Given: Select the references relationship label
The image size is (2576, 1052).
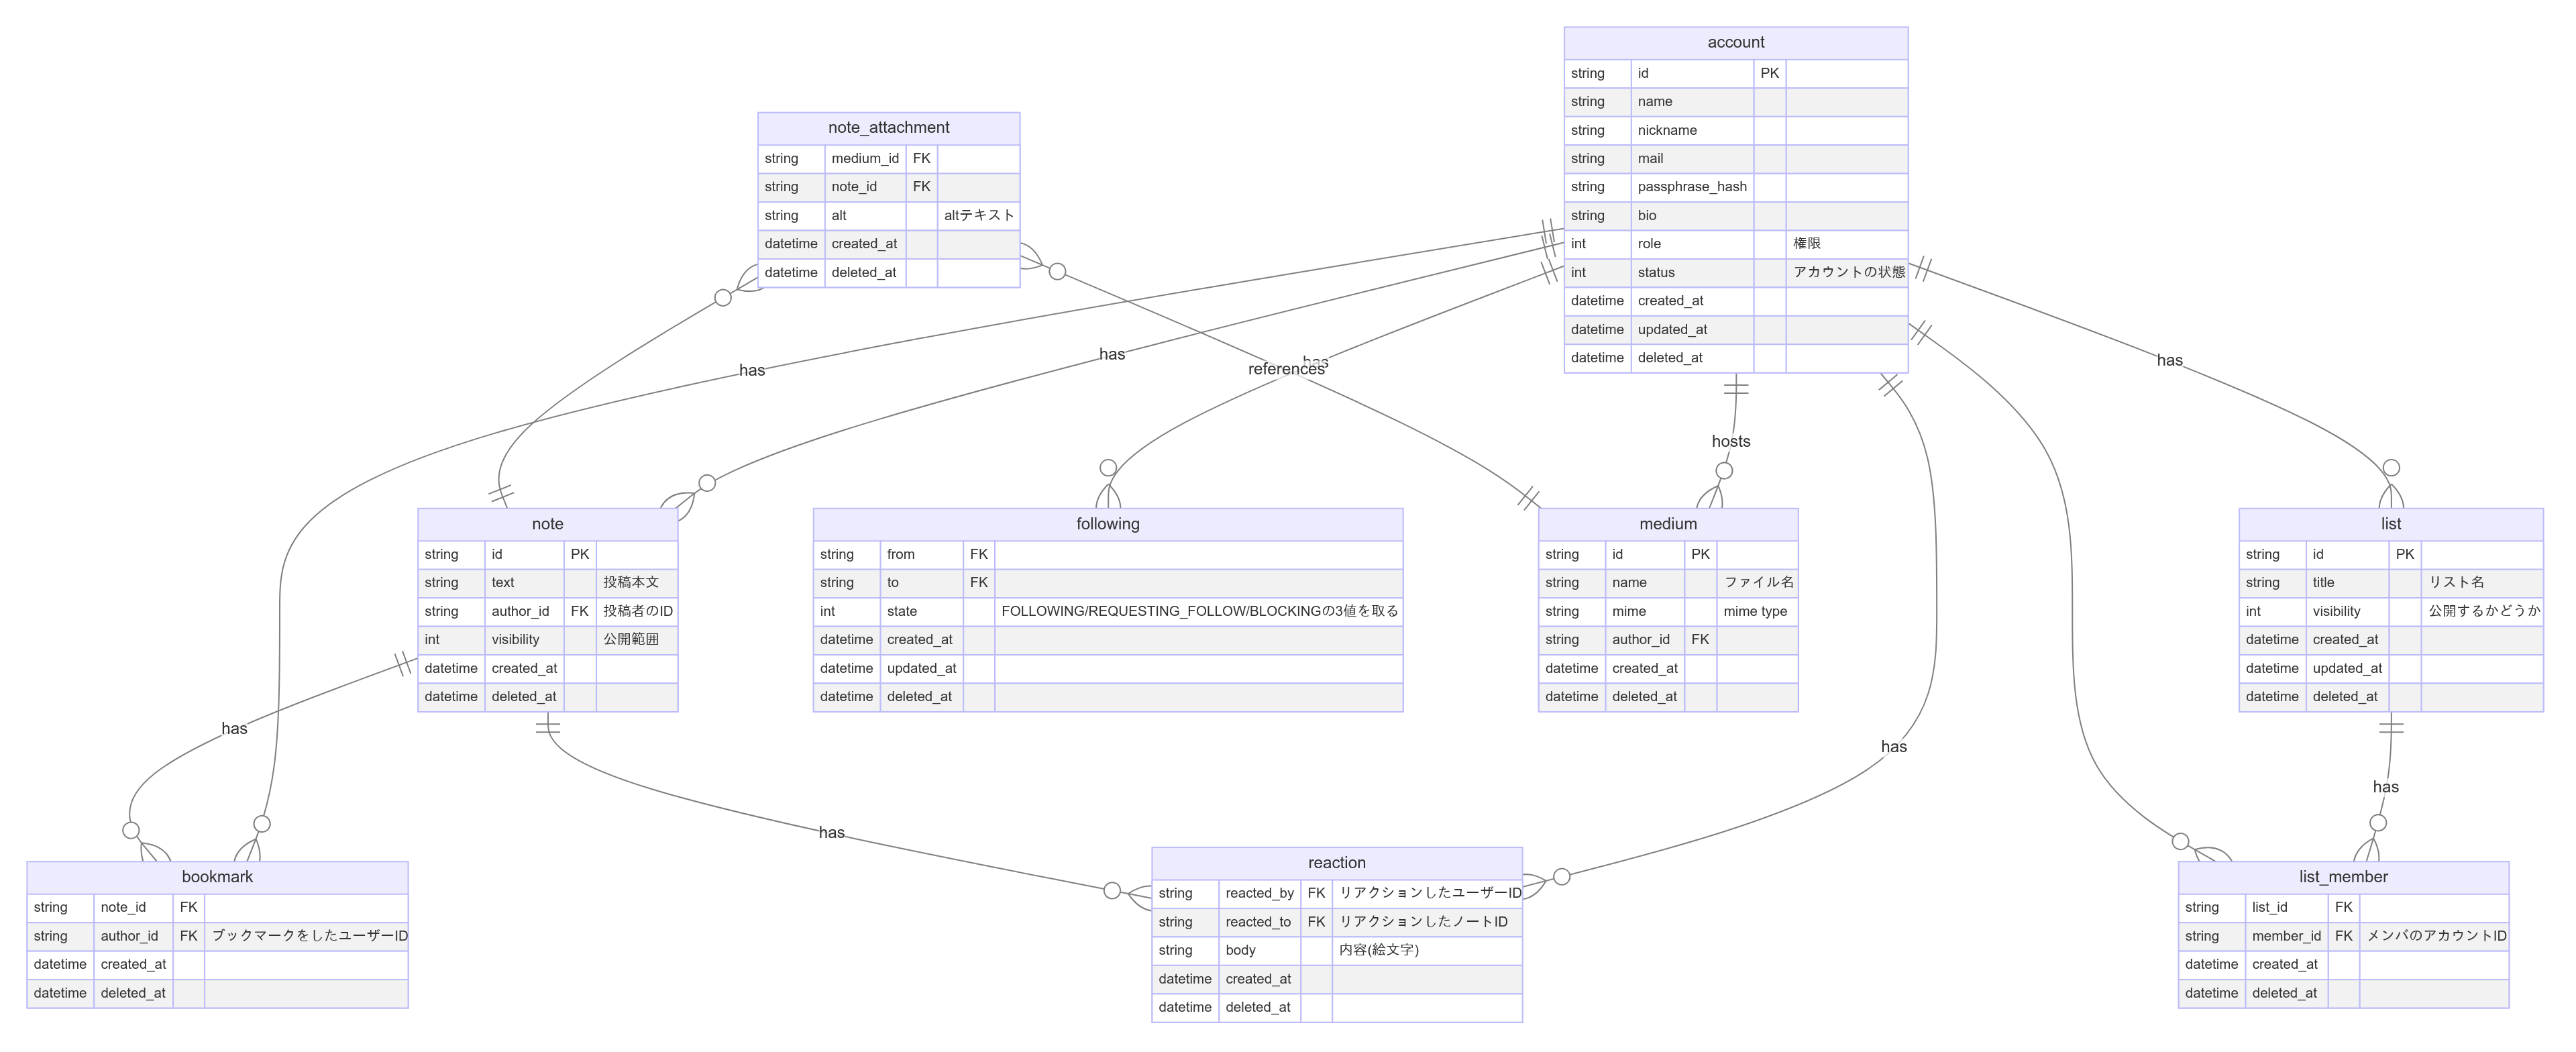Looking at the screenshot, I should [x=1286, y=369].
